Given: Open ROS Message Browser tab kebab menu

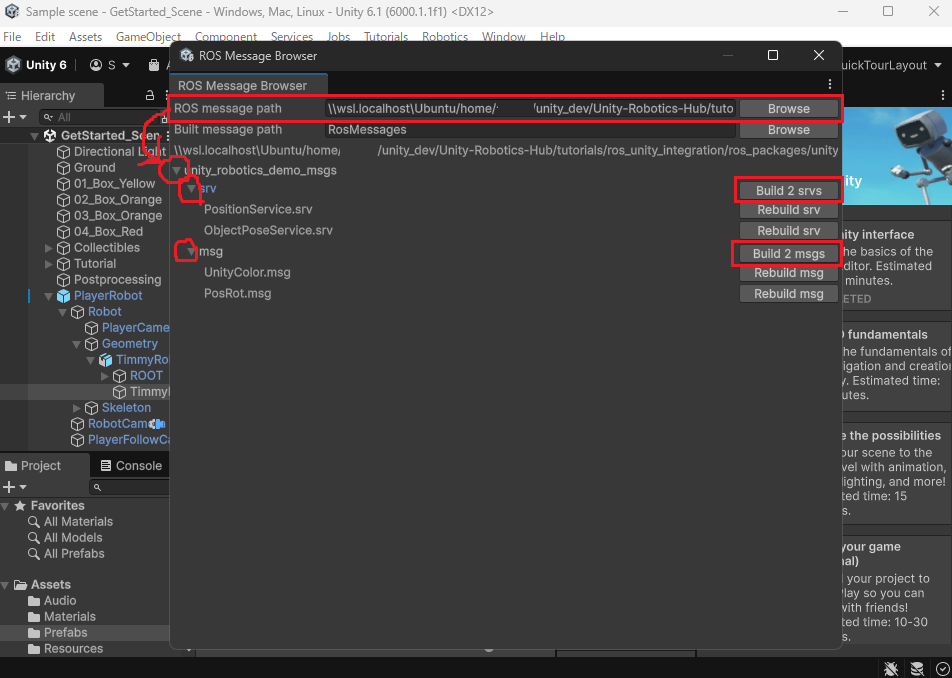Looking at the screenshot, I should 830,83.
